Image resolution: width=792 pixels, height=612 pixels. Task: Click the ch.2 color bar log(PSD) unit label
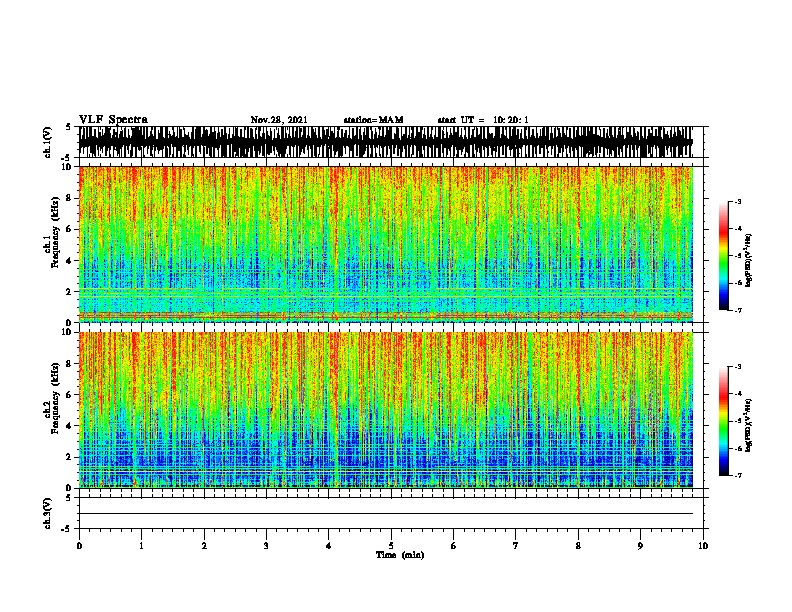tap(749, 426)
